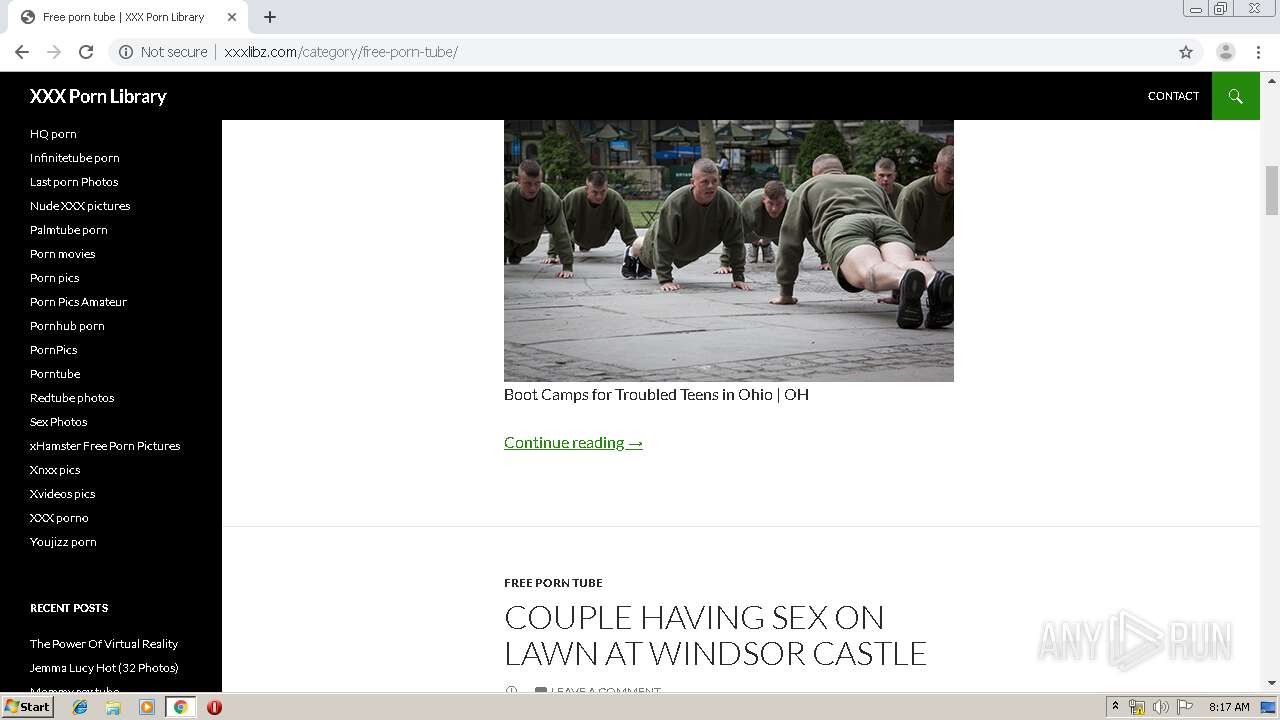Open recent post The Power Of Virtual Reality

click(104, 644)
